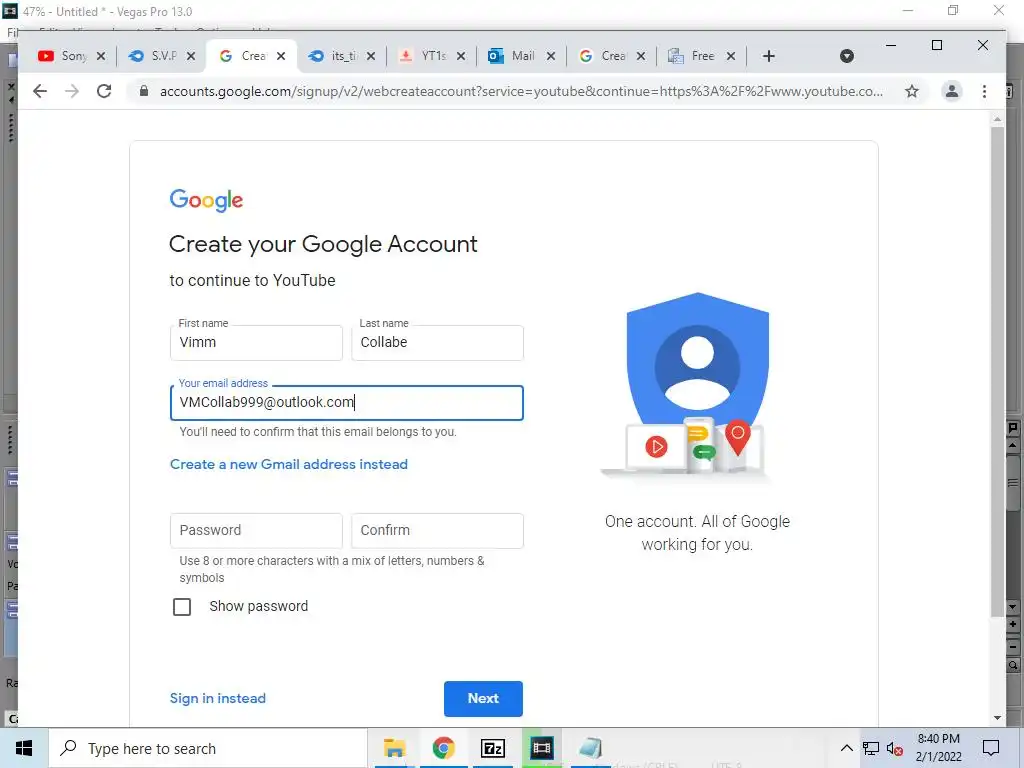
Task: Click the First name field
Action: point(256,343)
